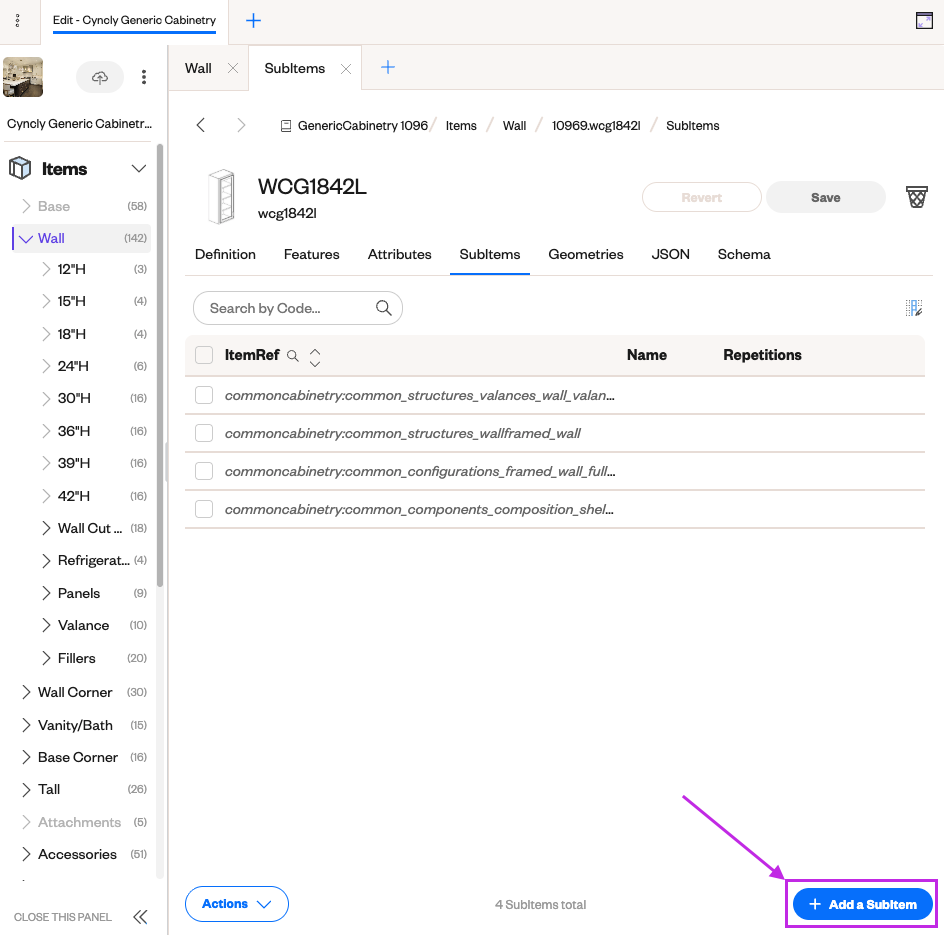This screenshot has width=944, height=935.
Task: Check the composition_shel... subitem checkbox
Action: (204, 509)
